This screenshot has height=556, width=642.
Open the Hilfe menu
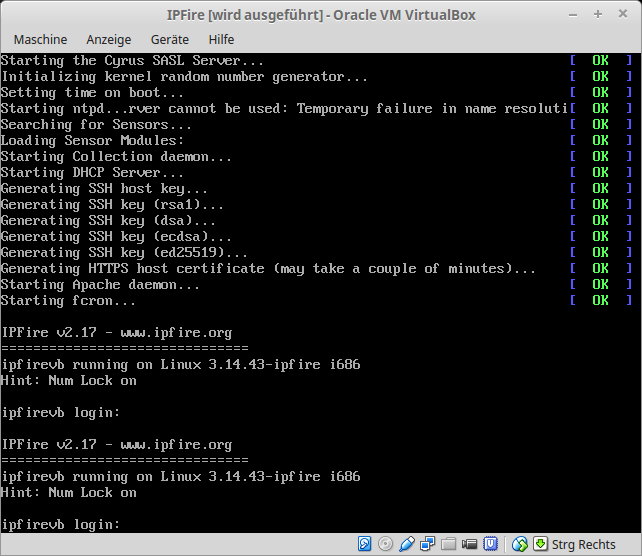221,40
